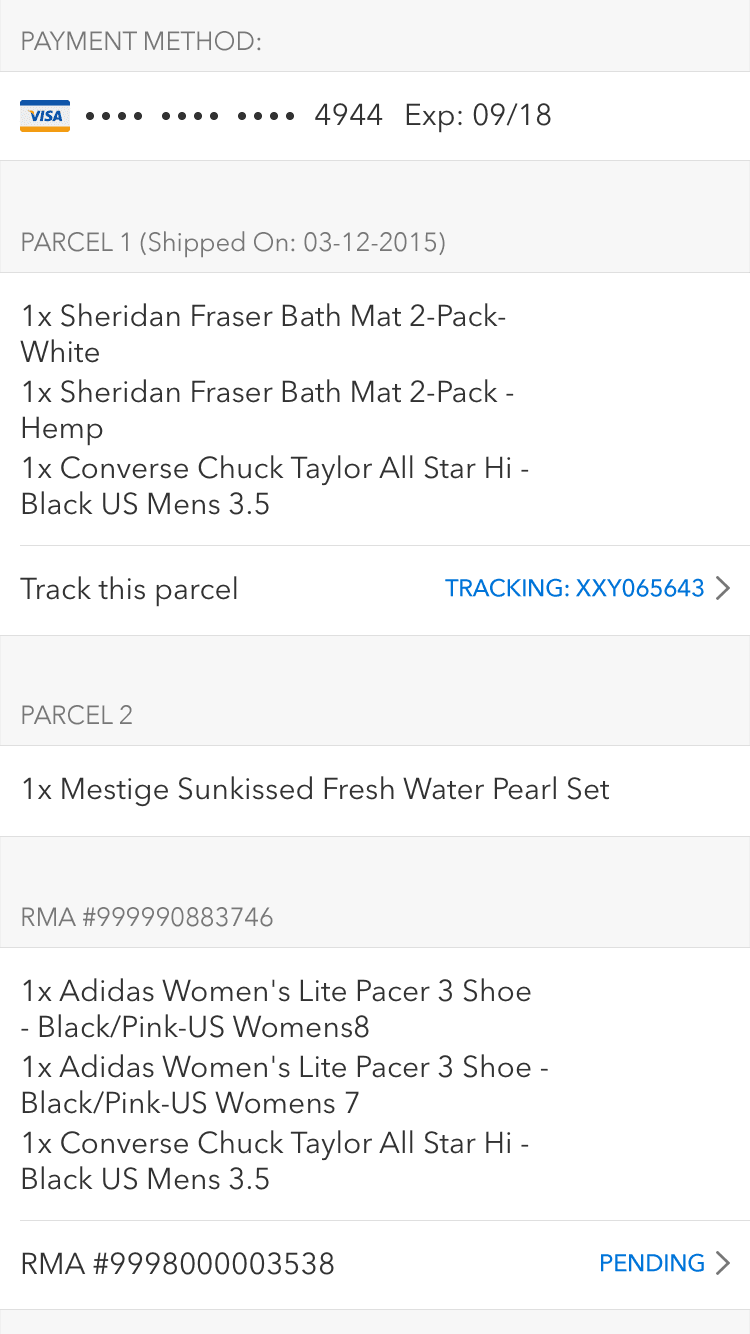Tap the PARCEL 2 section header
Image resolution: width=750 pixels, height=1334 pixels.
pos(77,716)
